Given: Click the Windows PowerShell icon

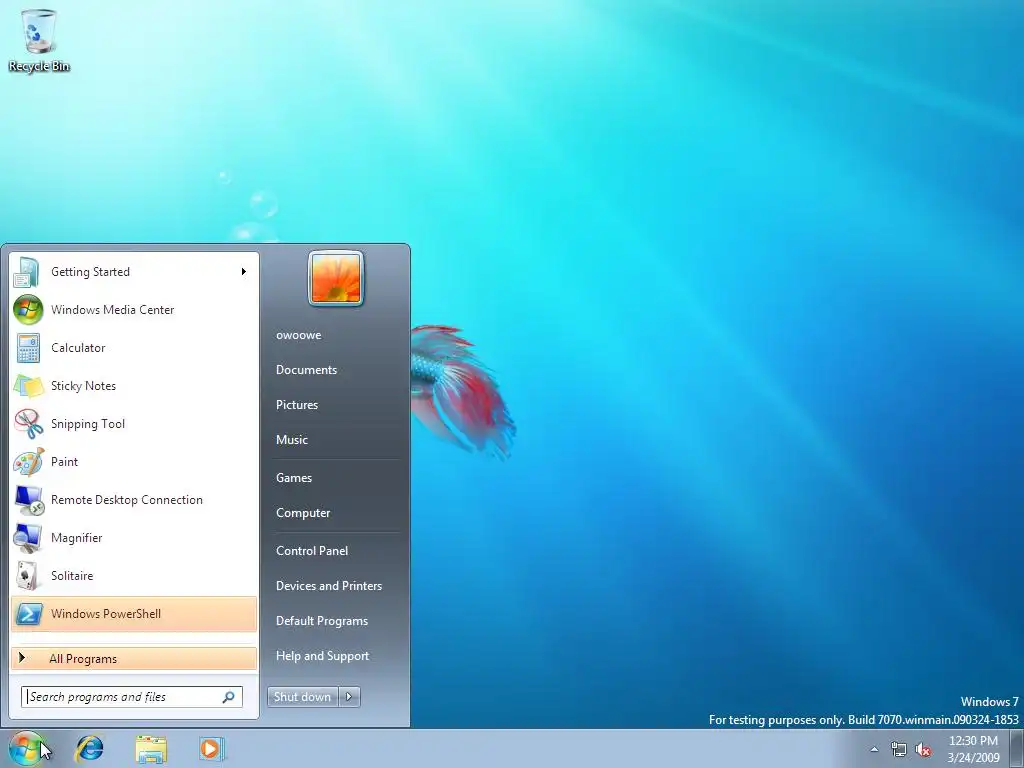Looking at the screenshot, I should [x=29, y=614].
